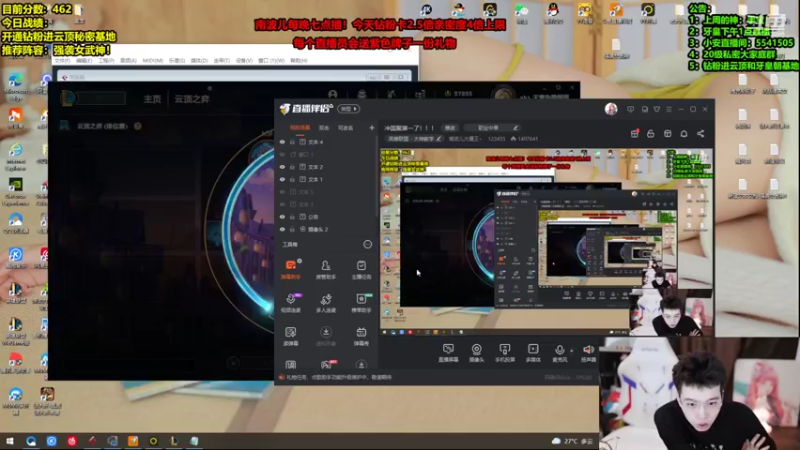Viewport: 800px width, 450px height.
Task: Select the 文本 1 source row
Action: point(327,180)
